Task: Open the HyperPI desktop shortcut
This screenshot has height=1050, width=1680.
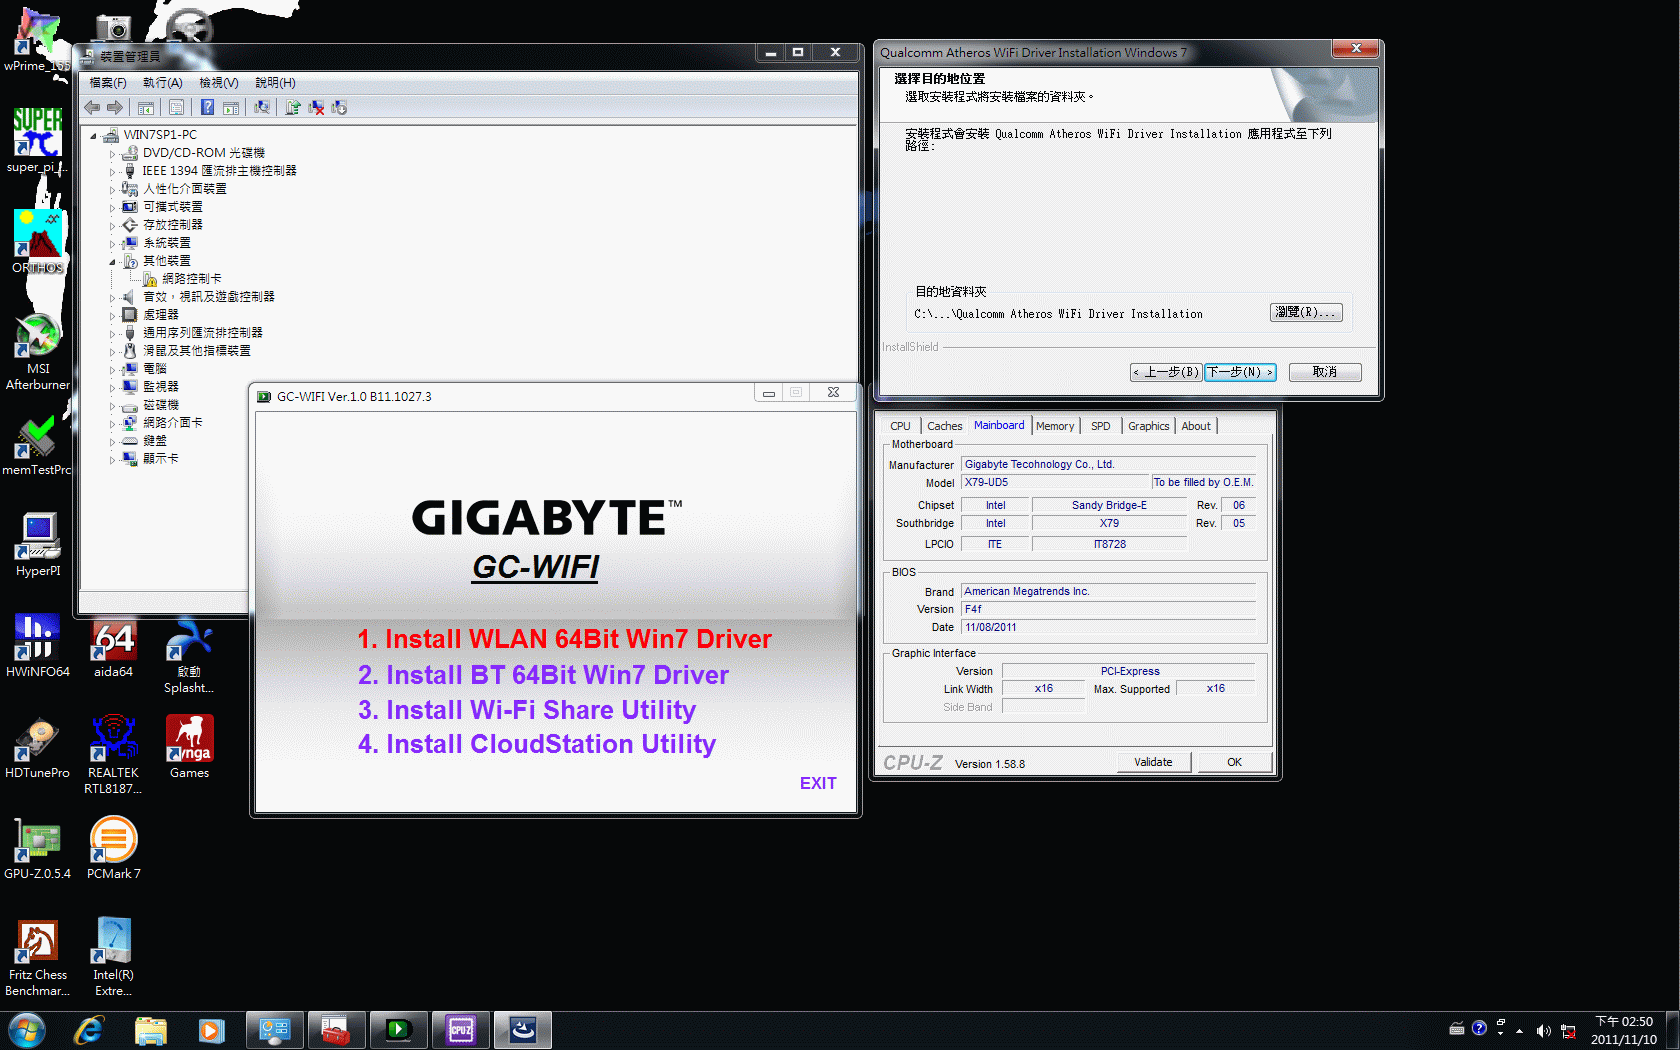Action: pyautogui.click(x=38, y=545)
